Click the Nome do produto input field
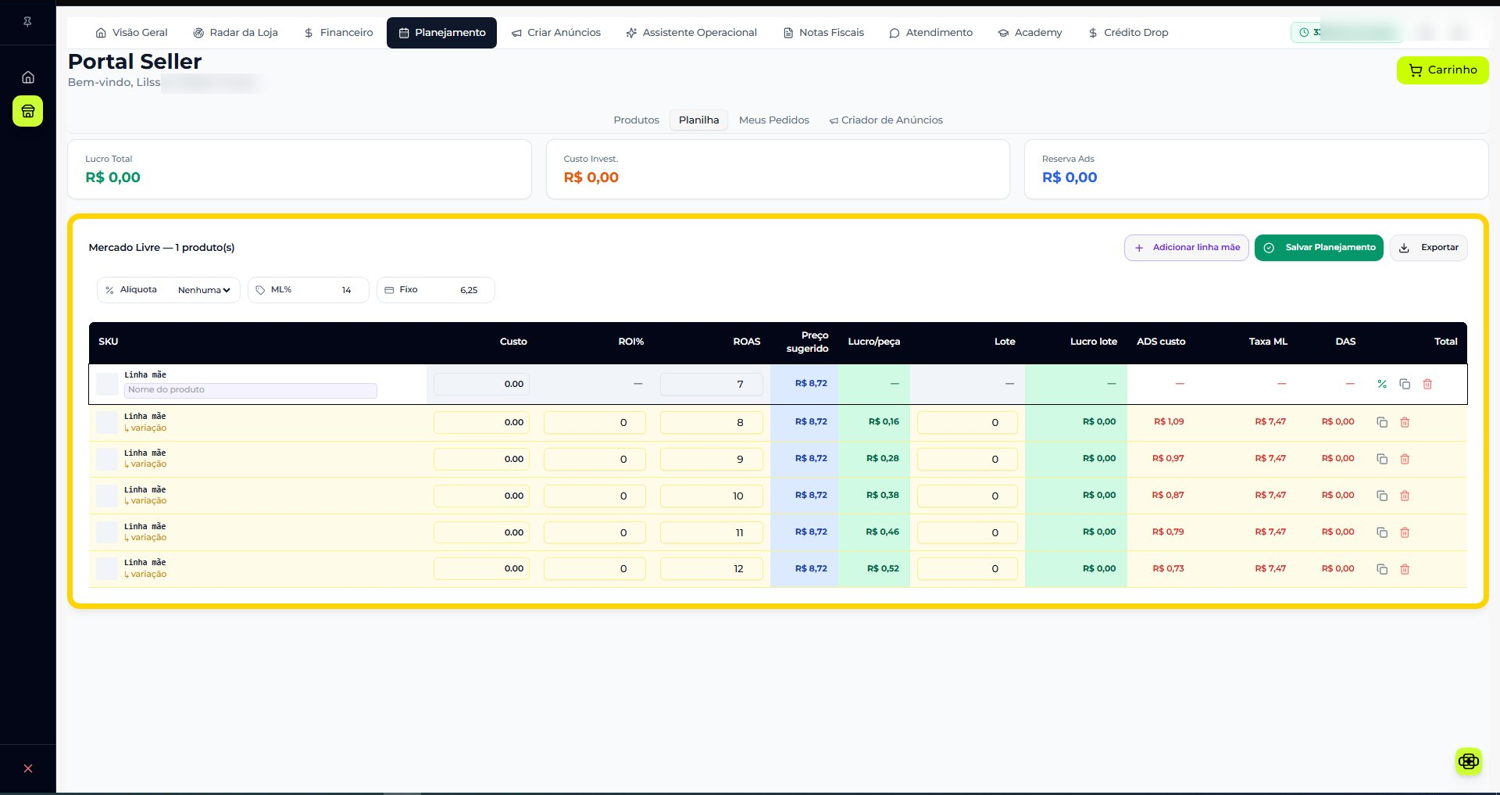 point(250,390)
